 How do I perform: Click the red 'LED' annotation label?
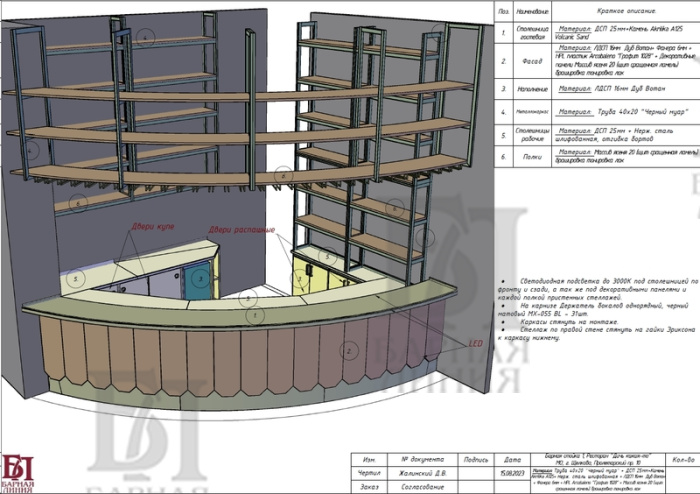click(x=476, y=343)
